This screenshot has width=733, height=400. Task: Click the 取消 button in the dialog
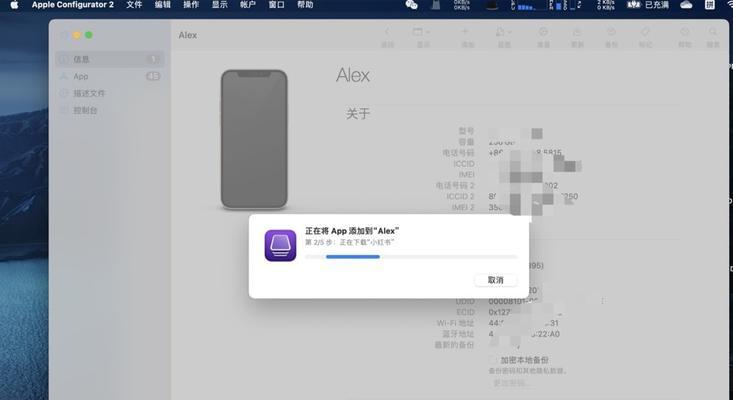pyautogui.click(x=496, y=280)
